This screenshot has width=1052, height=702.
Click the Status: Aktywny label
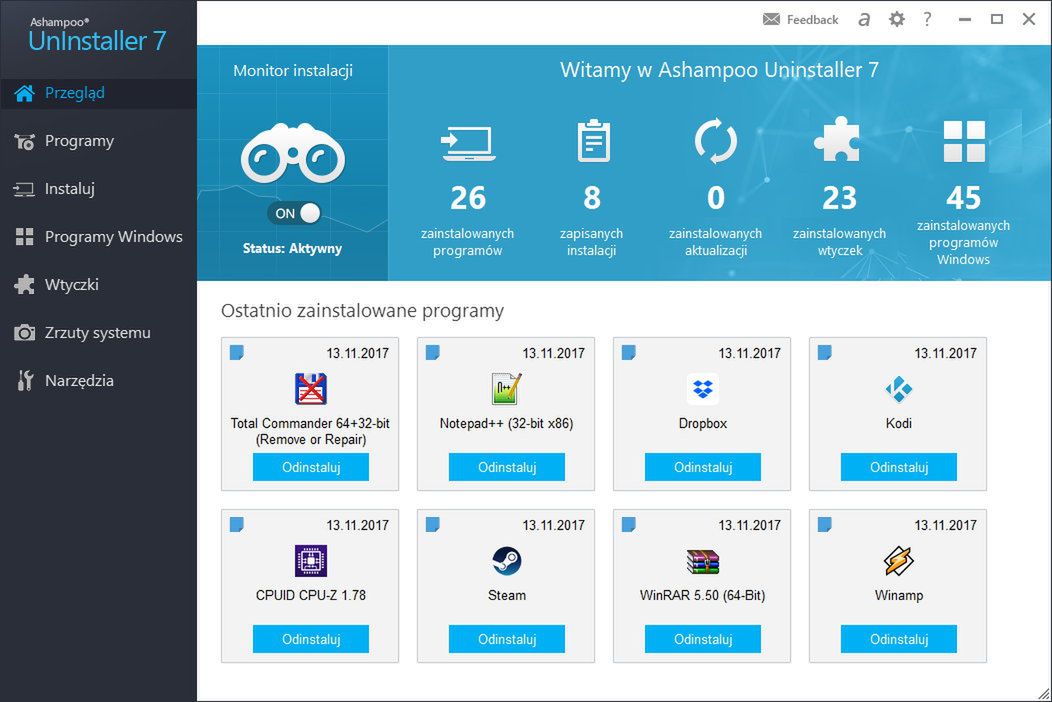pos(293,248)
